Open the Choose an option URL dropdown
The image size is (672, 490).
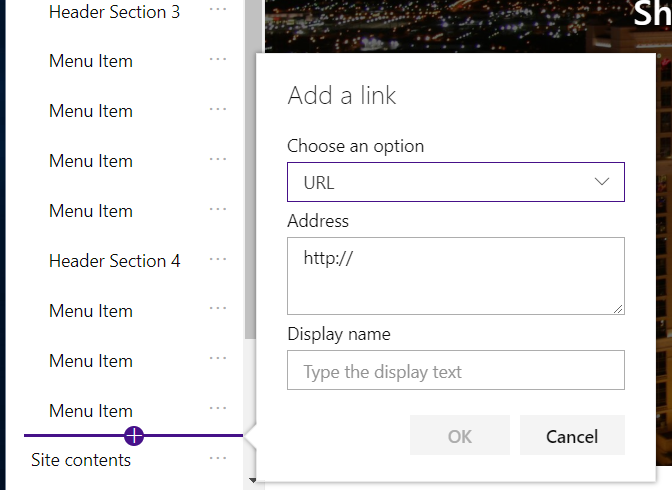tap(456, 182)
